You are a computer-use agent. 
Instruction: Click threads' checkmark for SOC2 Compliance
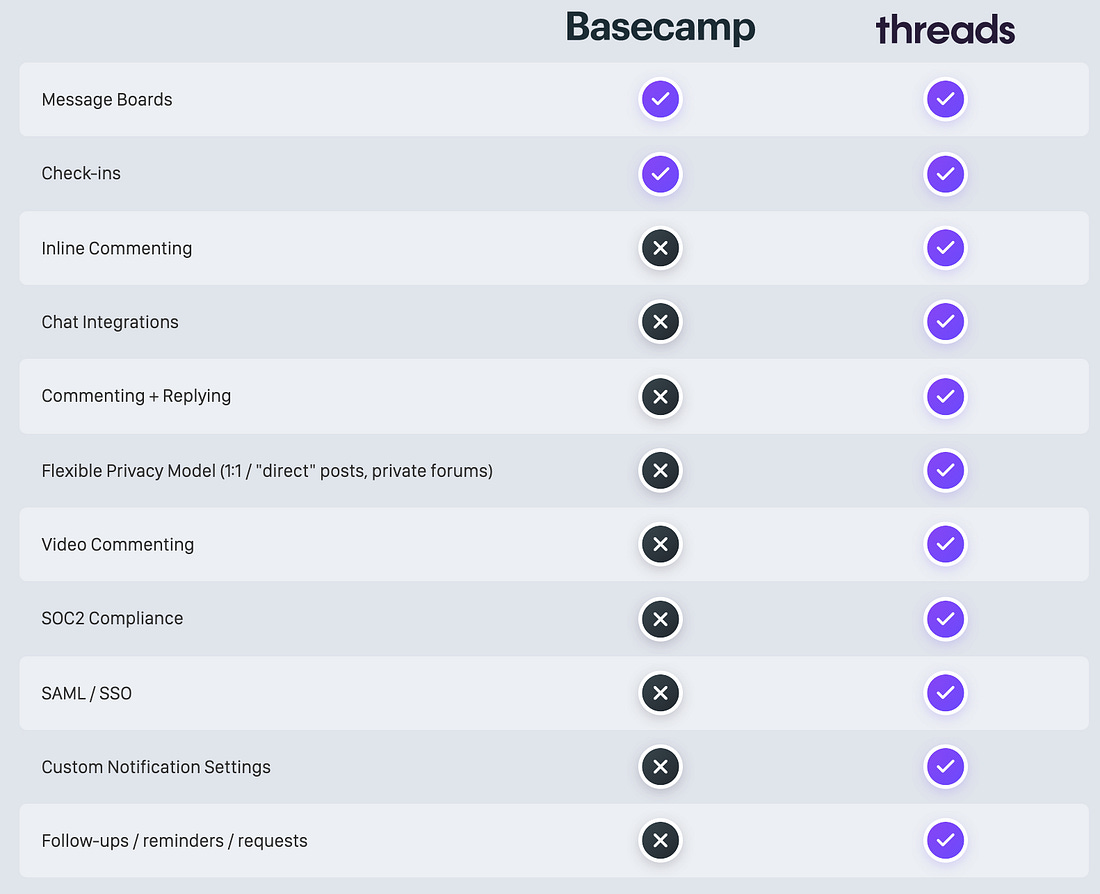pos(945,619)
